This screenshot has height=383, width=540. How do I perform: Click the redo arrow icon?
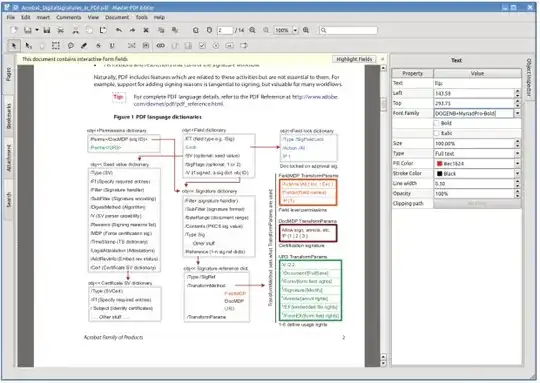133,30
